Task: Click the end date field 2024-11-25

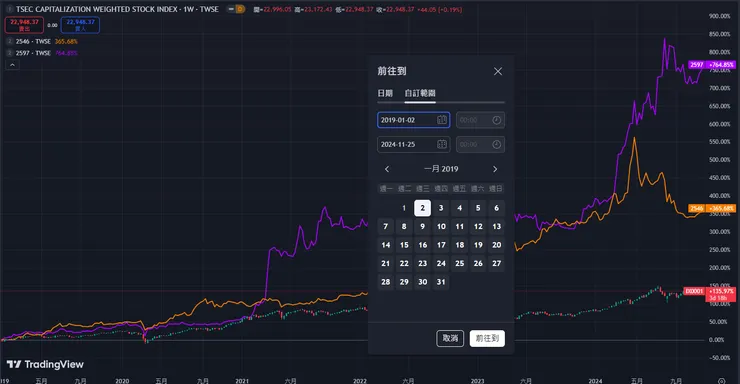Action: (413, 144)
